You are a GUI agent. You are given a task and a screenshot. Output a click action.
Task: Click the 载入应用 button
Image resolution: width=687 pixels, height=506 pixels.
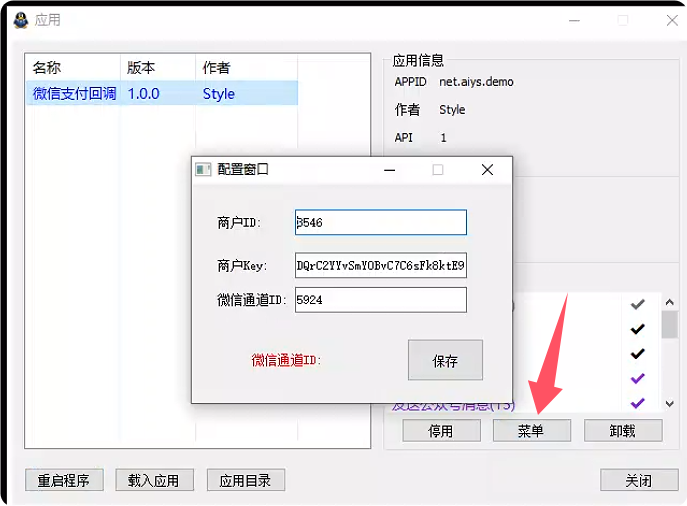(154, 480)
